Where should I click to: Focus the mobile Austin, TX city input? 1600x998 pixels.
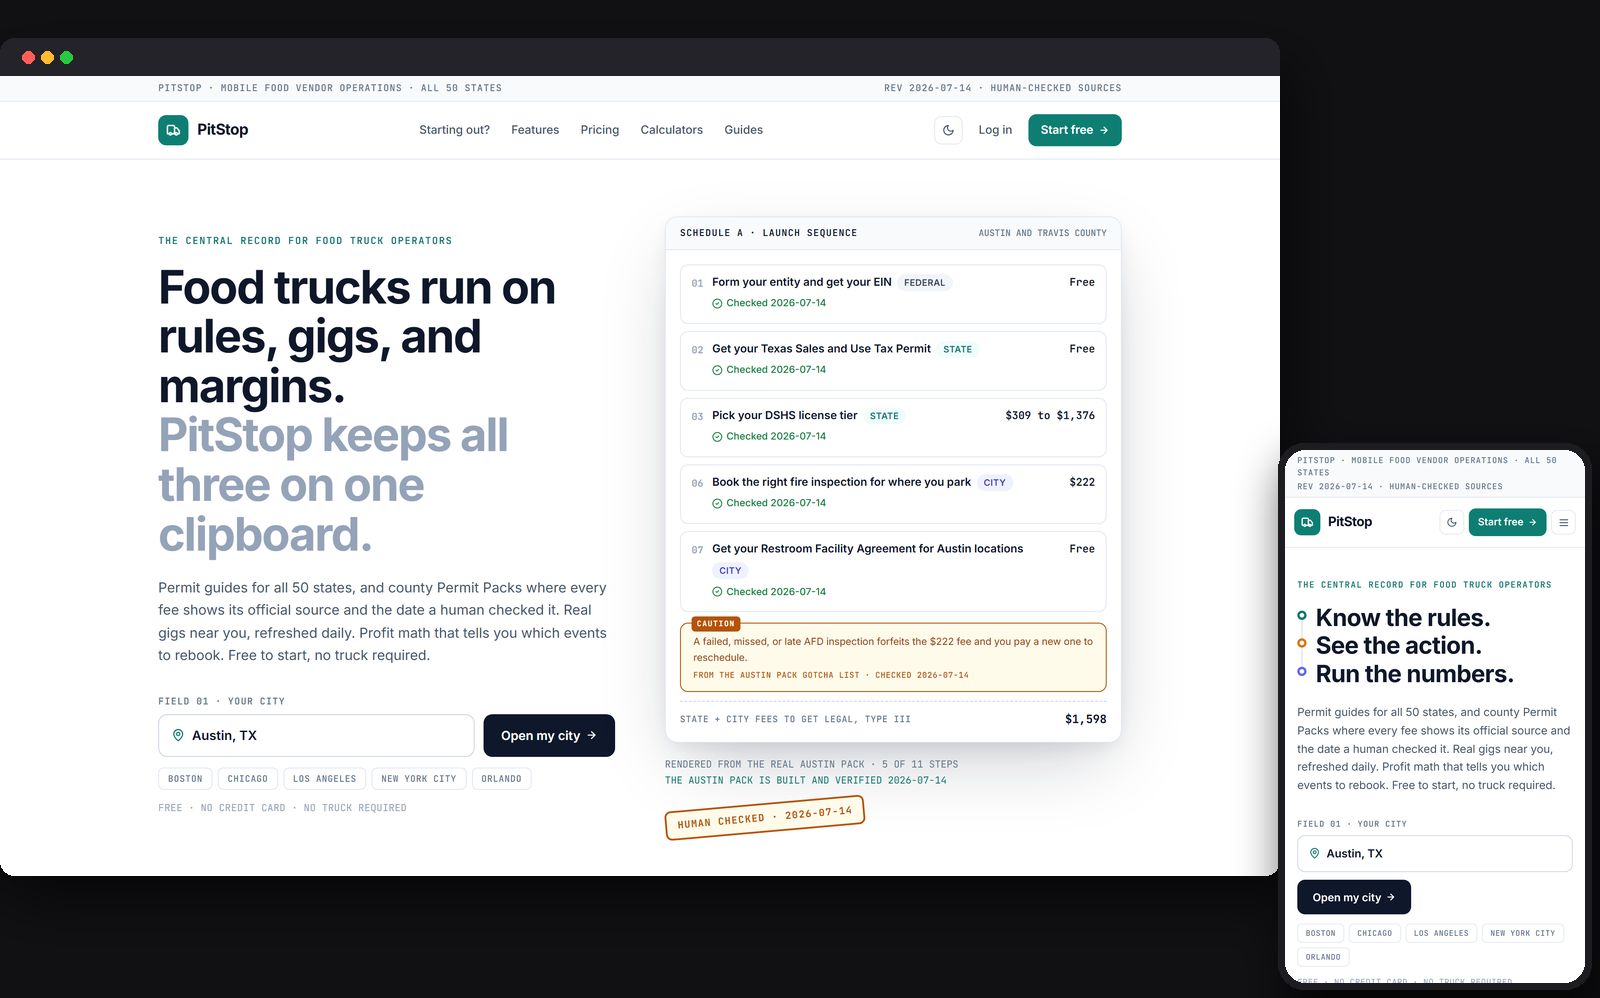coord(1435,853)
